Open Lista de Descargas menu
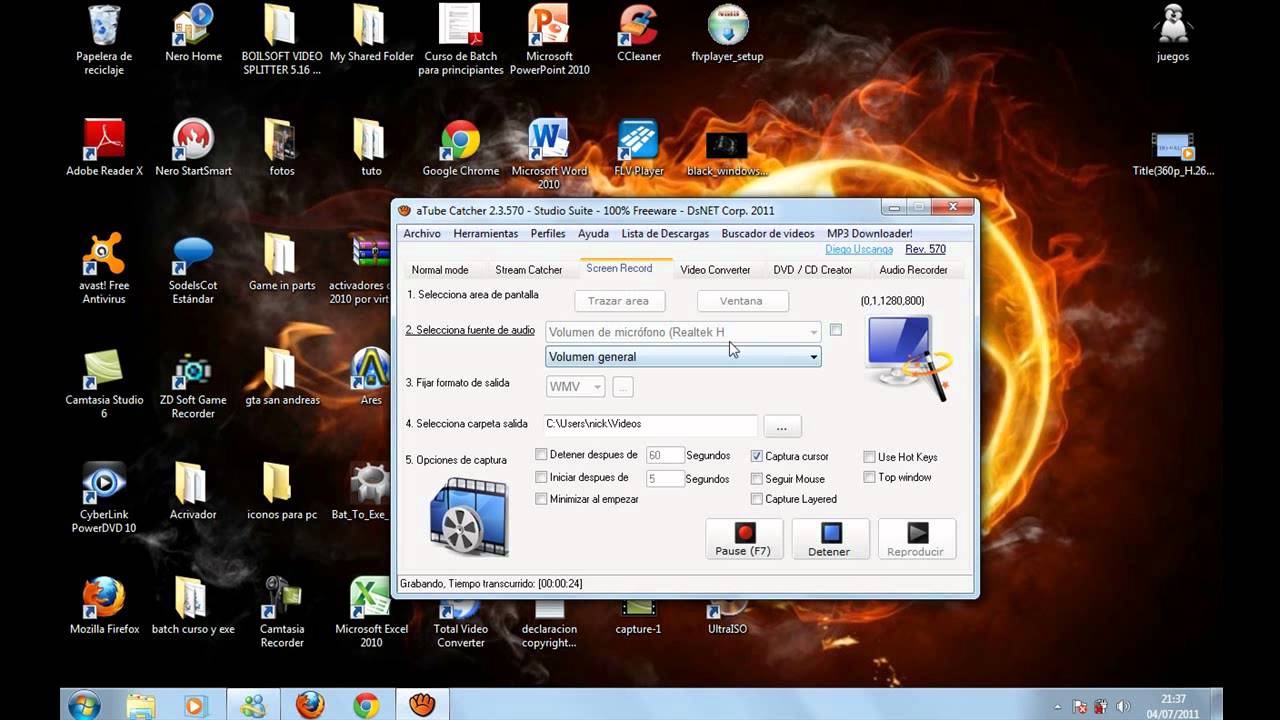Image resolution: width=1280 pixels, height=720 pixels. [x=665, y=233]
